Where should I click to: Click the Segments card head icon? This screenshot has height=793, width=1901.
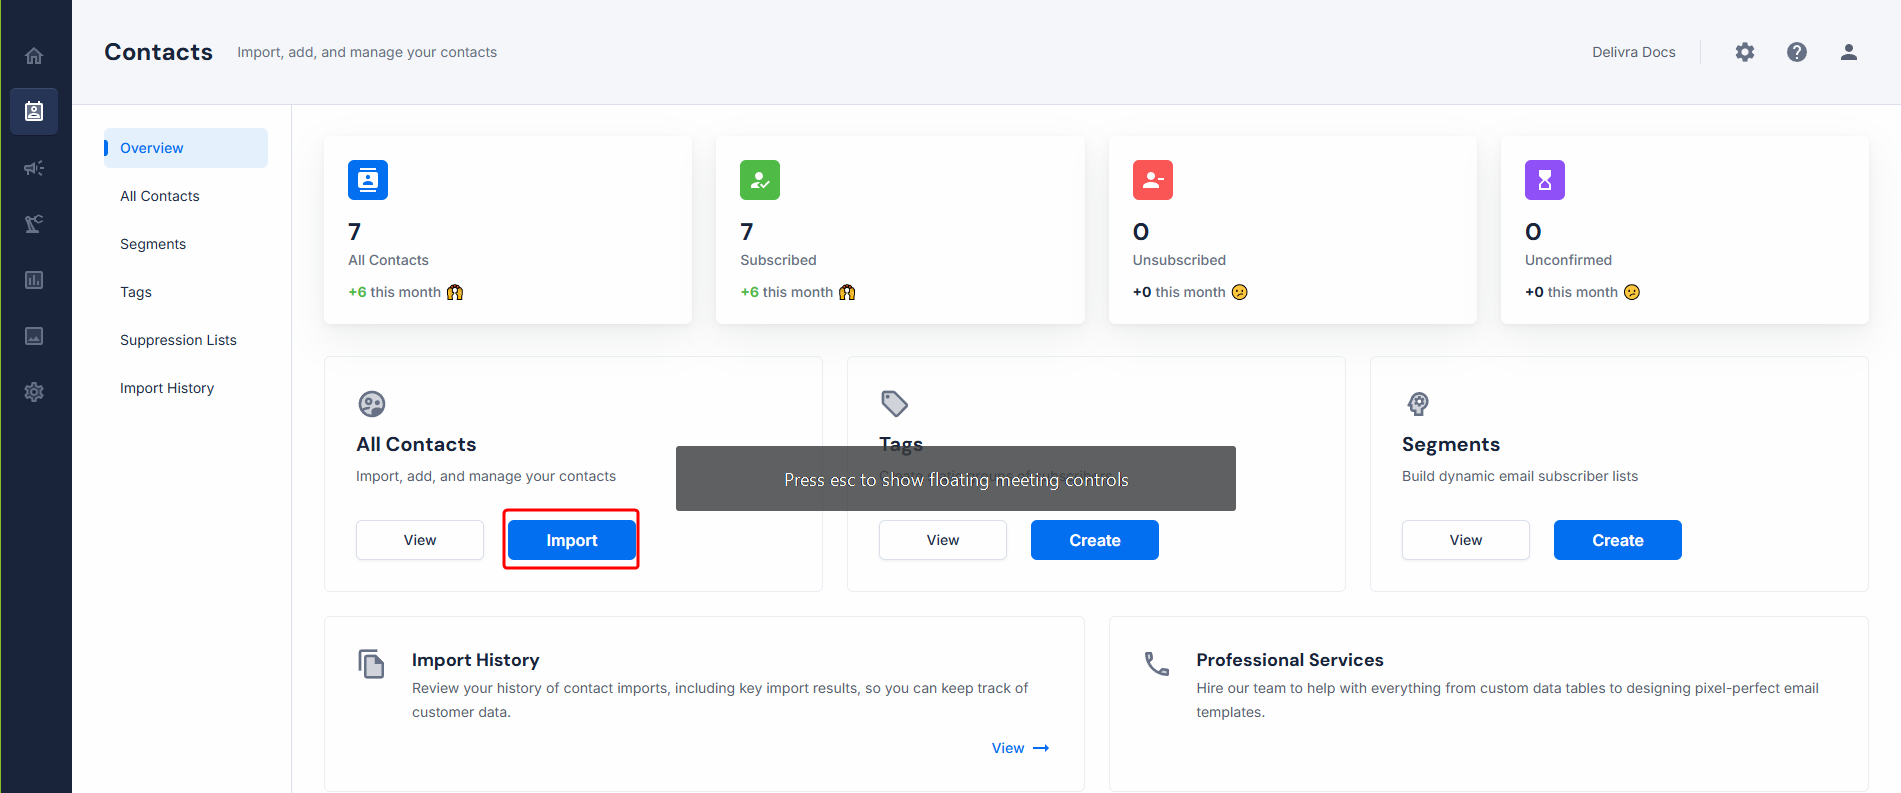pyautogui.click(x=1418, y=404)
